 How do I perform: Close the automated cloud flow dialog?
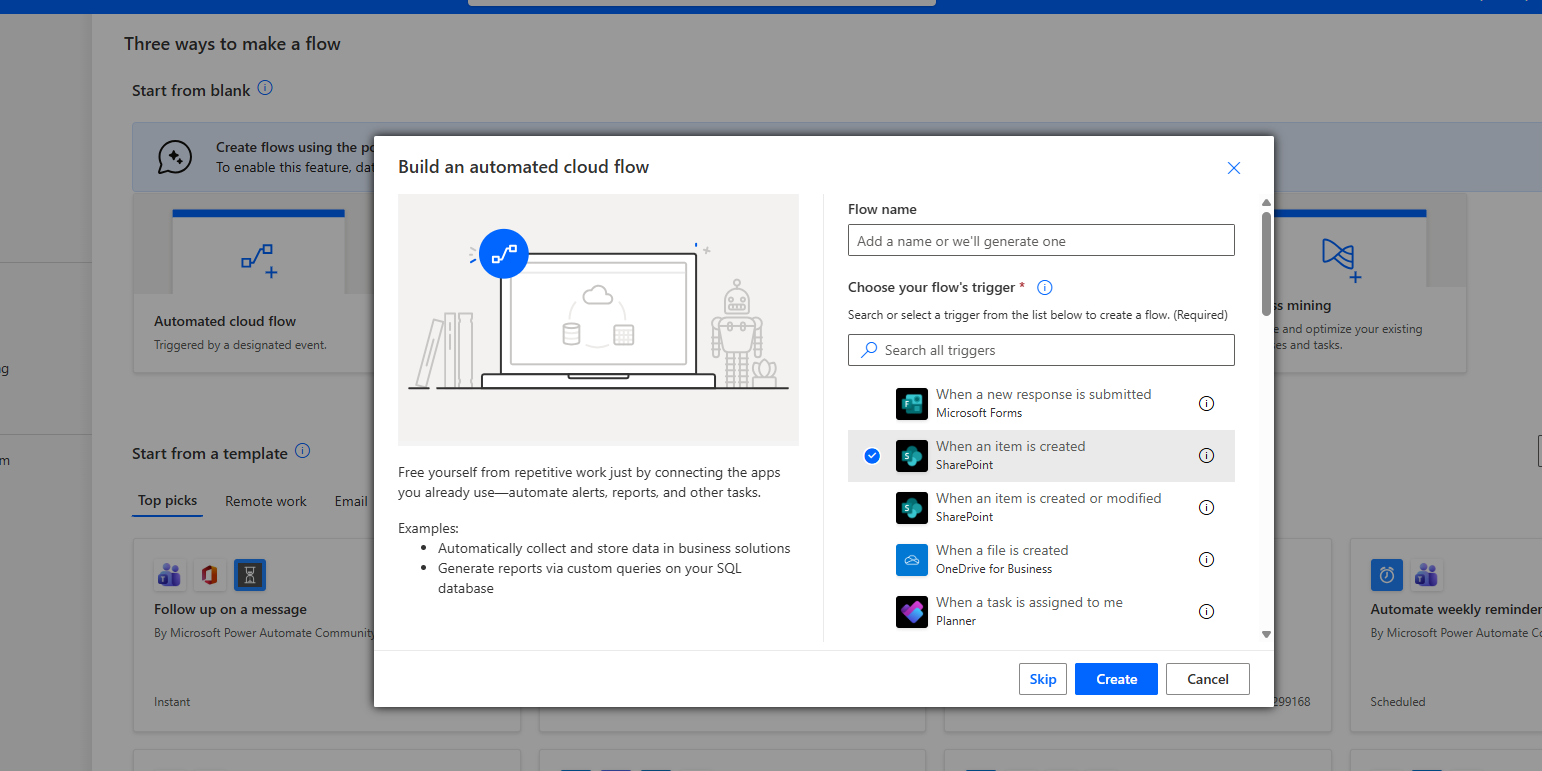1233,168
